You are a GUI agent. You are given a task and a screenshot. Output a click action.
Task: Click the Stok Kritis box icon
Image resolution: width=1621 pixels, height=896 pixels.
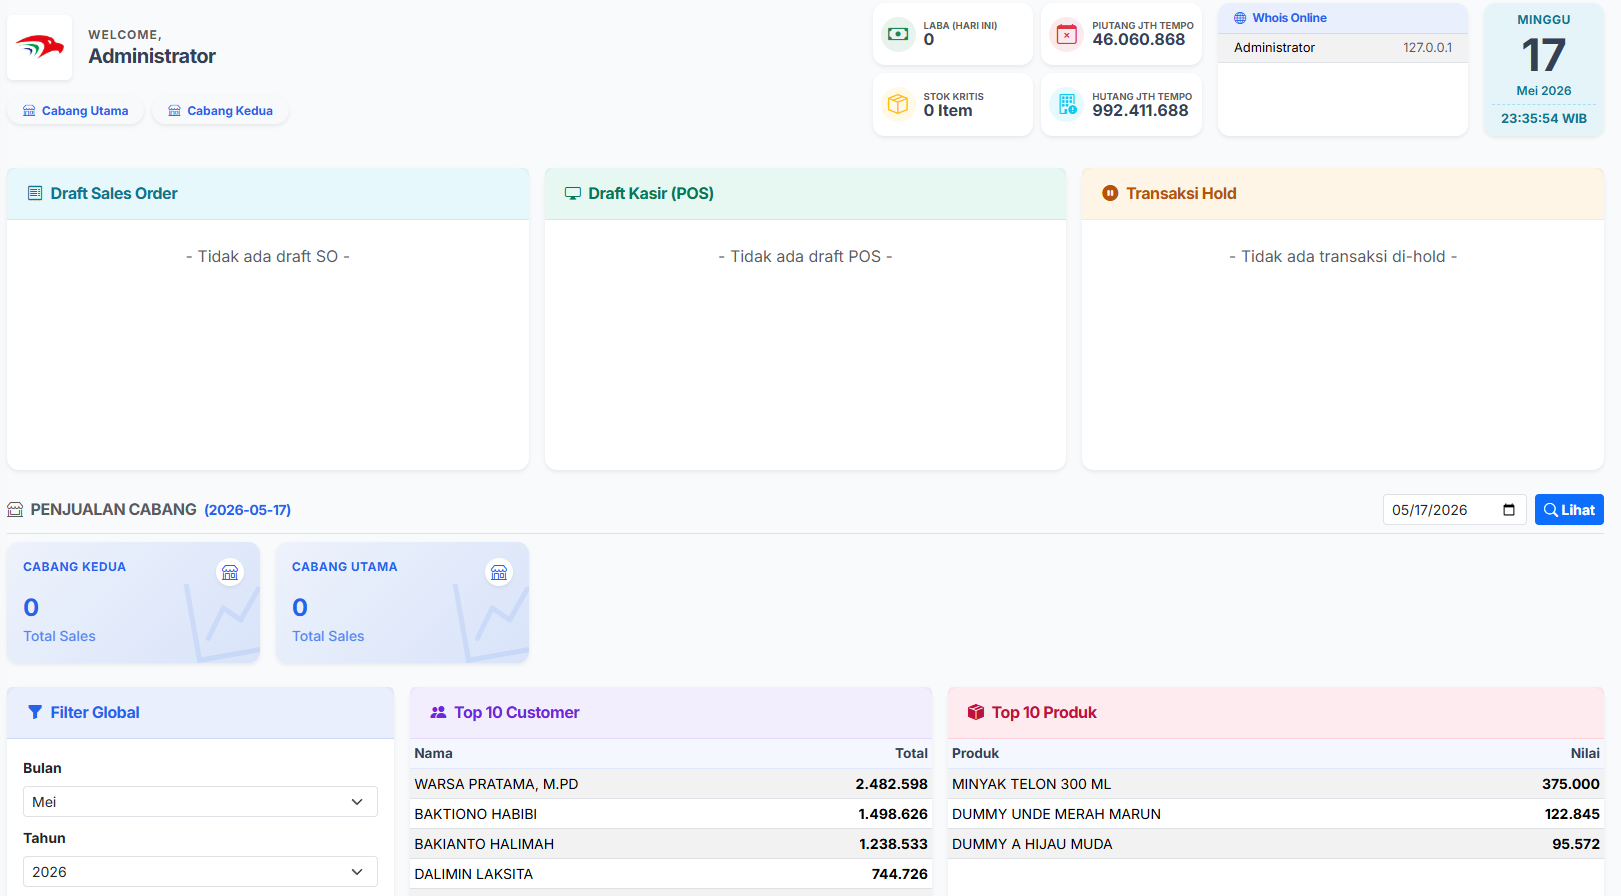(x=898, y=104)
